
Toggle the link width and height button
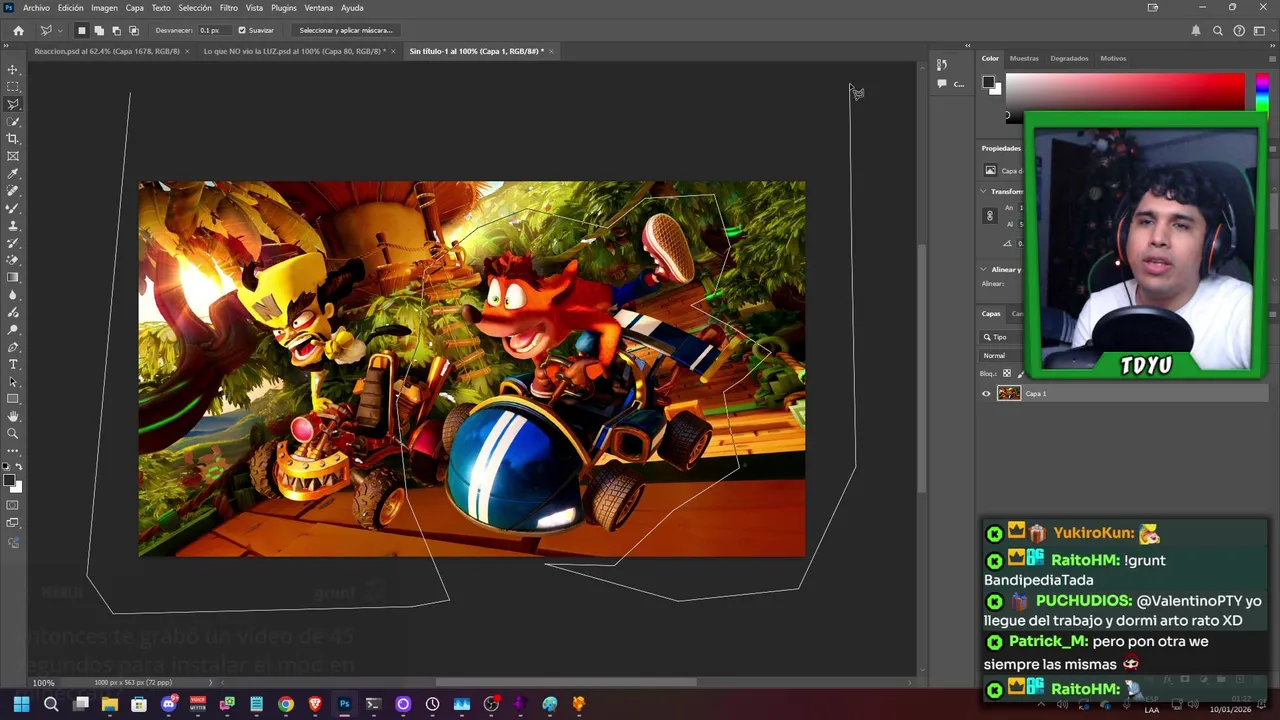pyautogui.click(x=990, y=215)
